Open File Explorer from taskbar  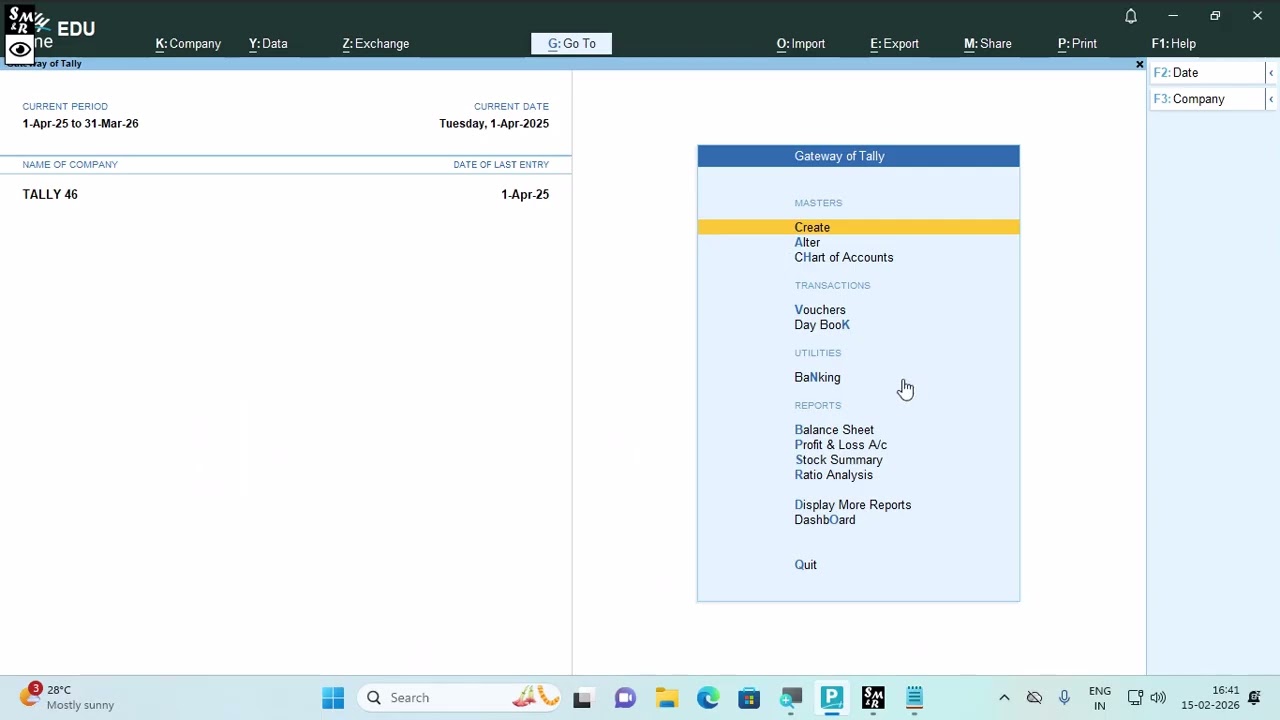667,698
